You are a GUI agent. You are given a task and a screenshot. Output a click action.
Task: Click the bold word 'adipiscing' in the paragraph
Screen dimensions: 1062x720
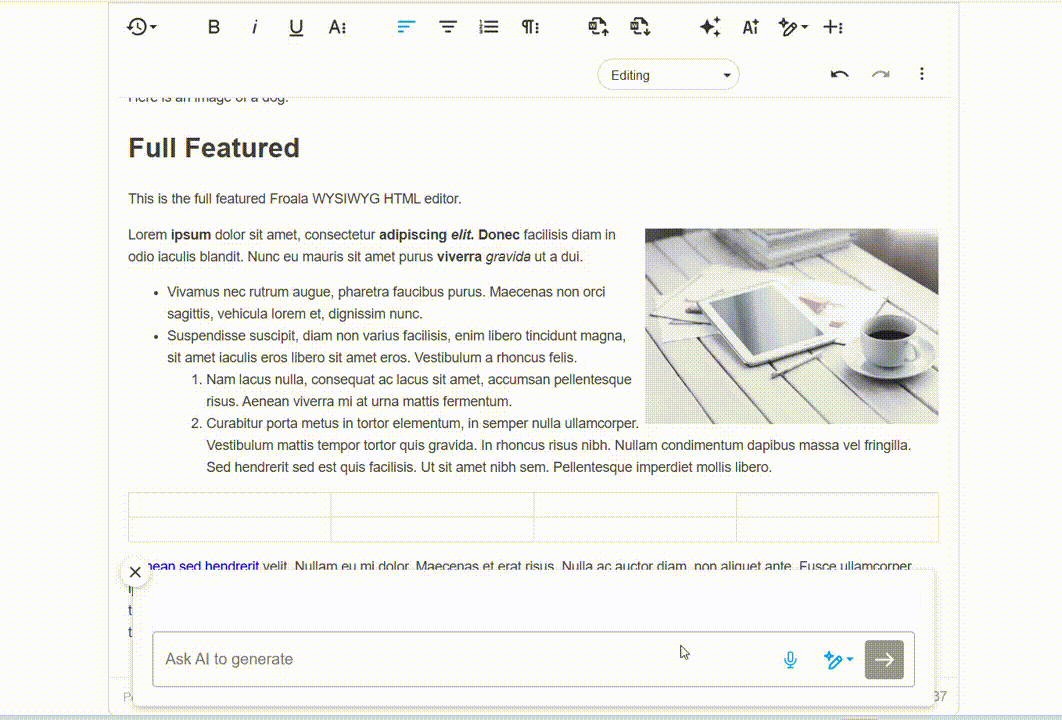coord(412,235)
